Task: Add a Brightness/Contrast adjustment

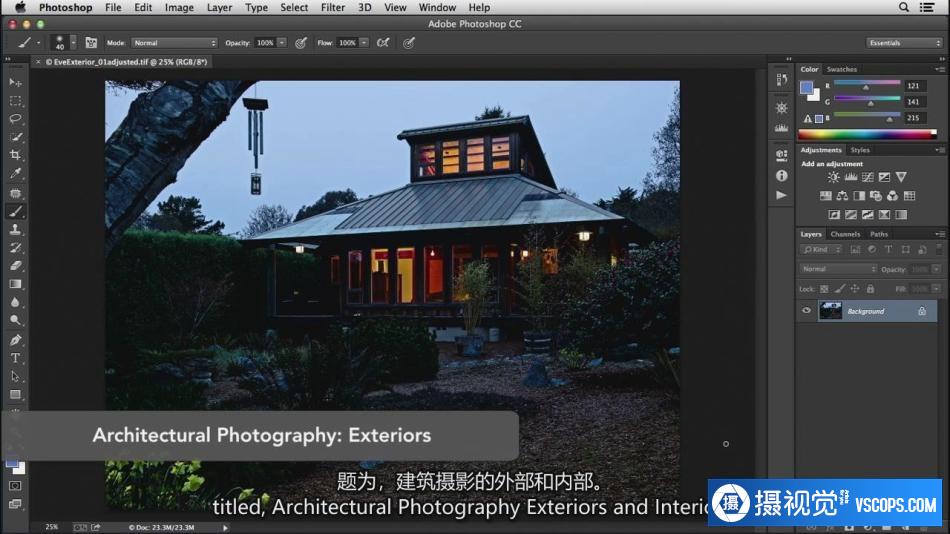Action: [834, 177]
